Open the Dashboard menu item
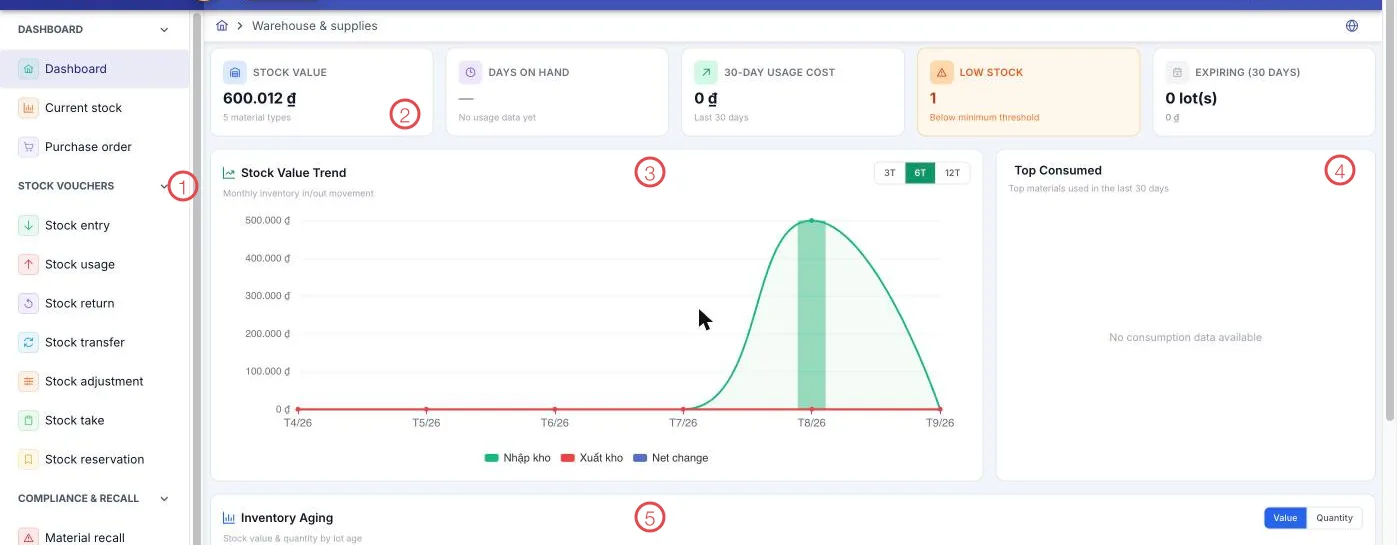The image size is (1397, 545). tap(94, 69)
